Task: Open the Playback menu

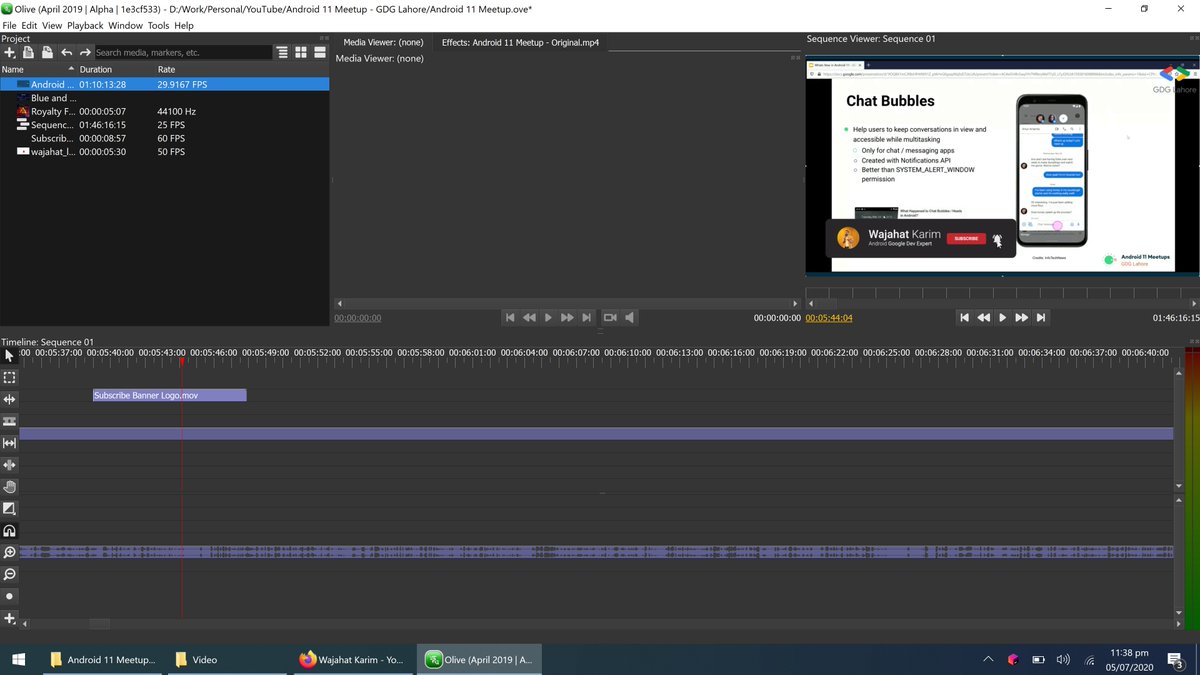Action: point(86,25)
